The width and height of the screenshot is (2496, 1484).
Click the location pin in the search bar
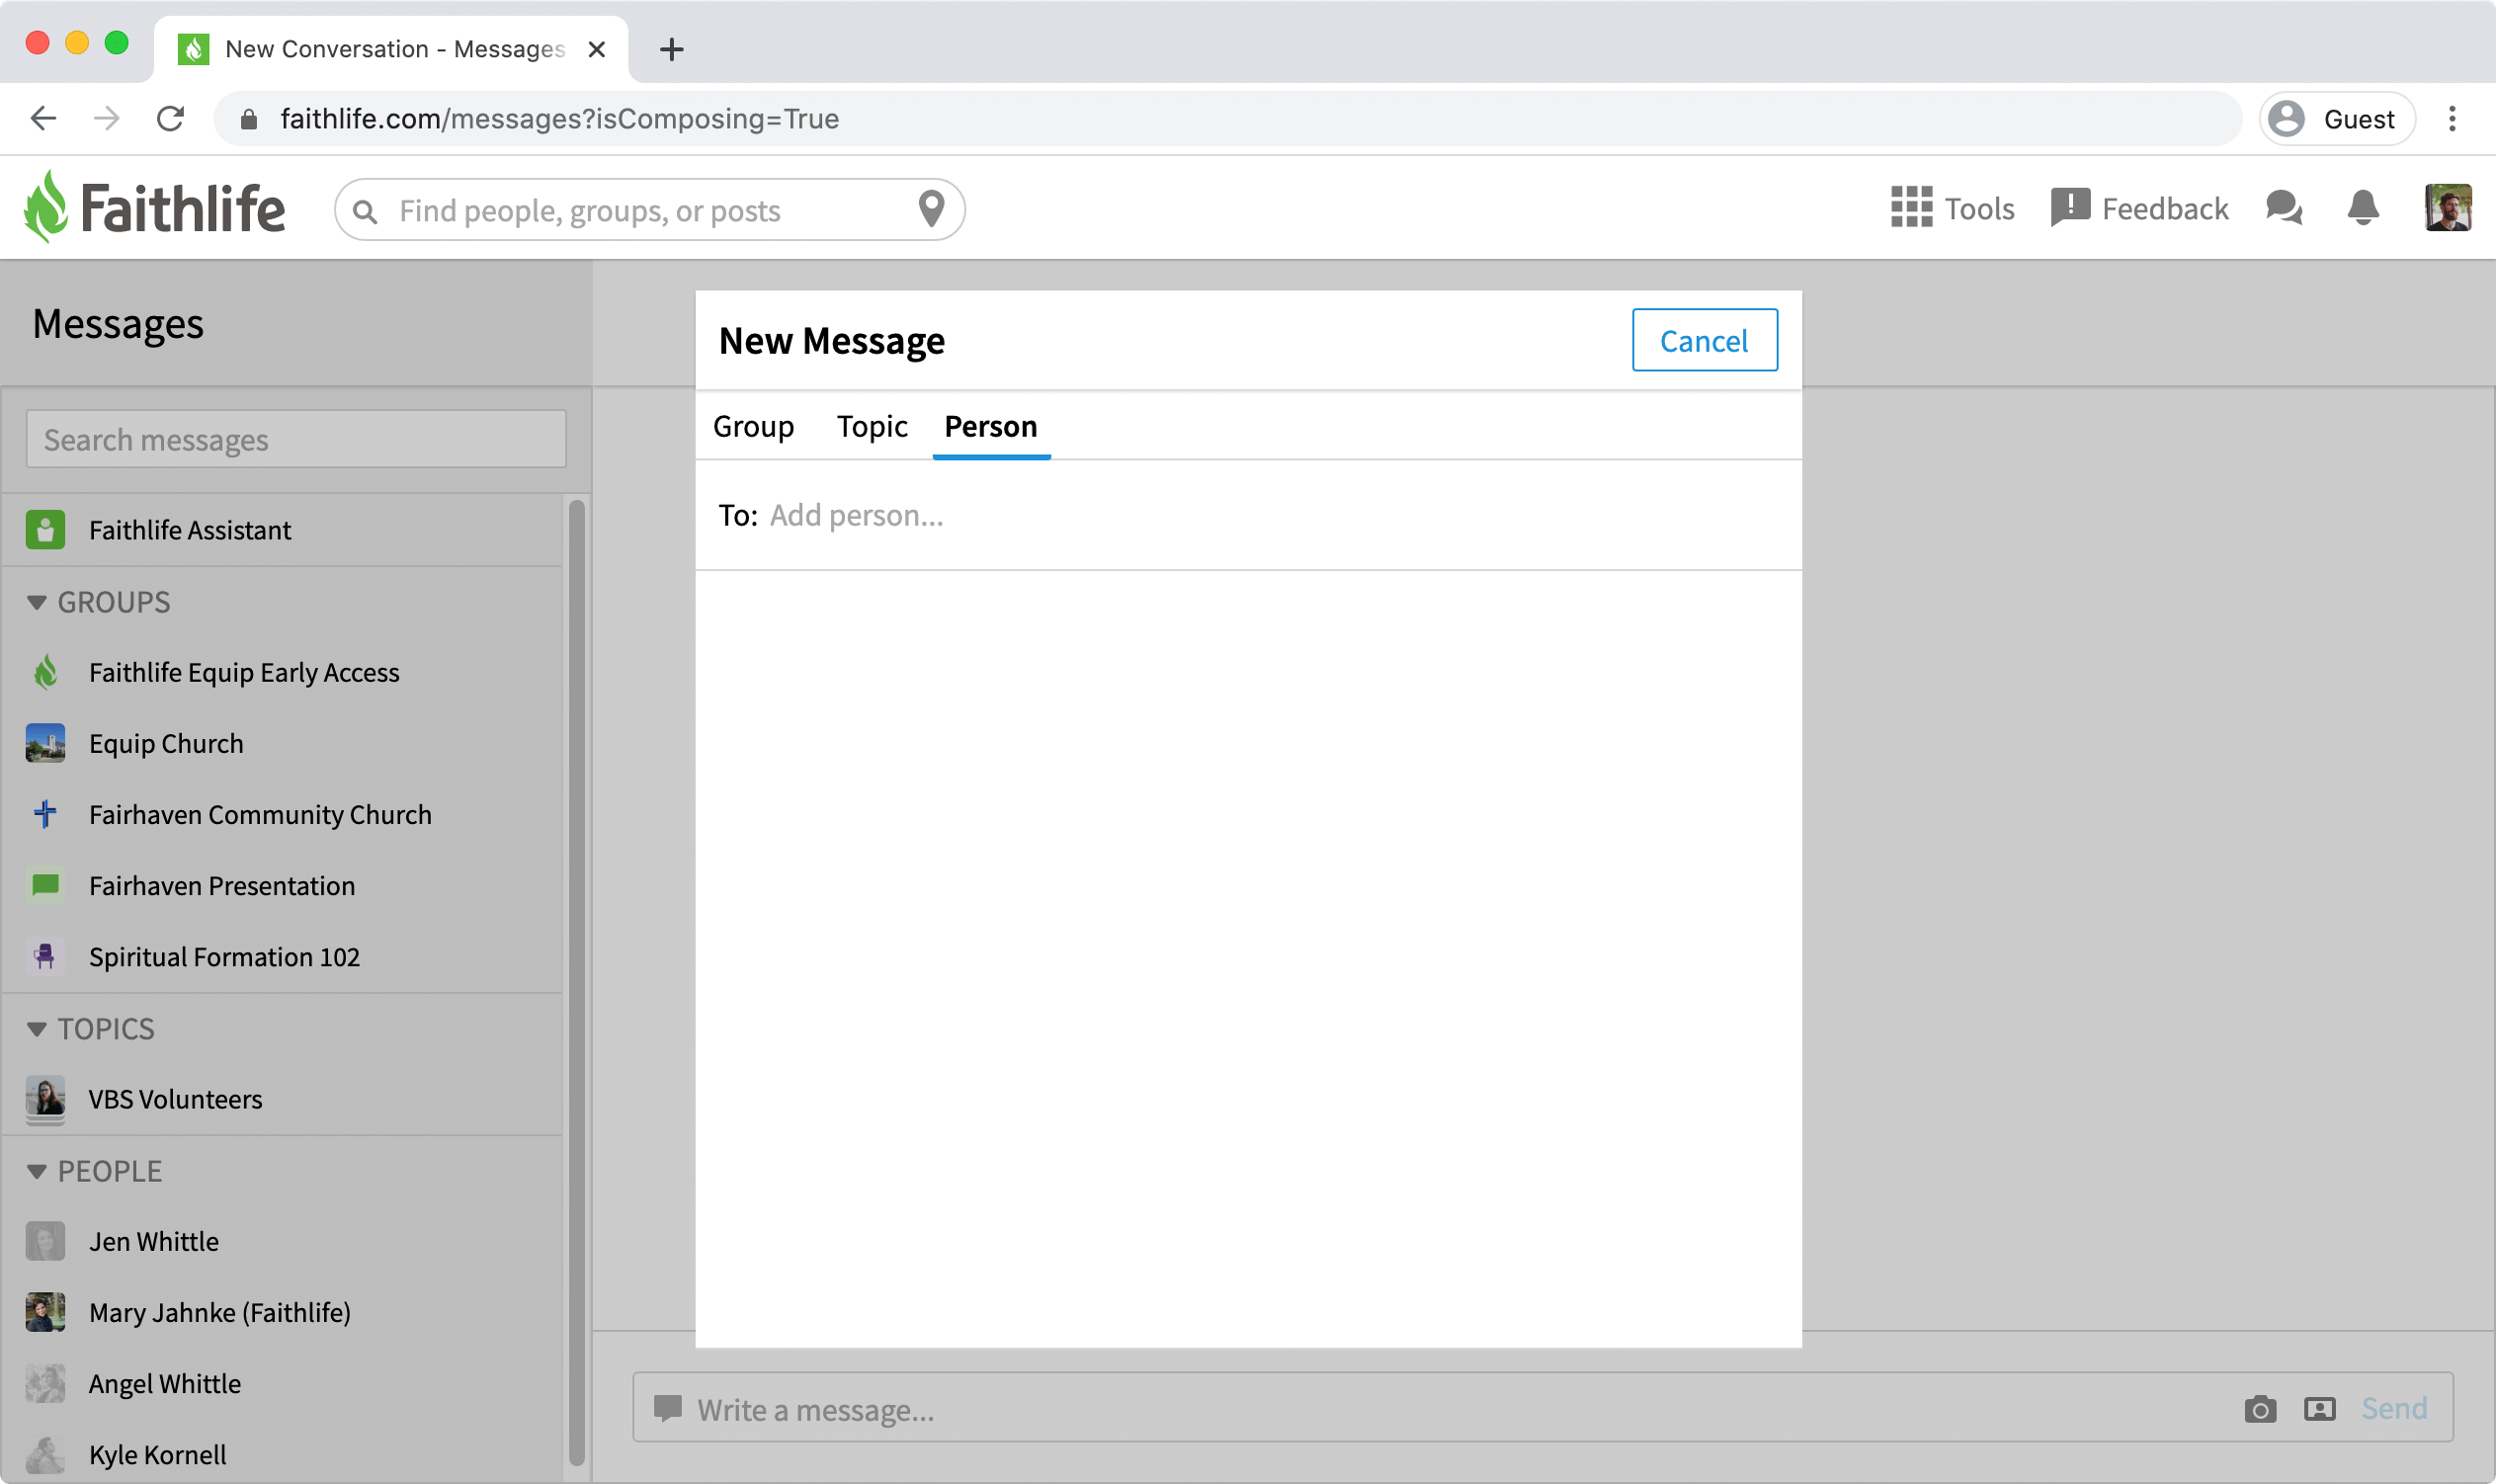click(x=931, y=209)
